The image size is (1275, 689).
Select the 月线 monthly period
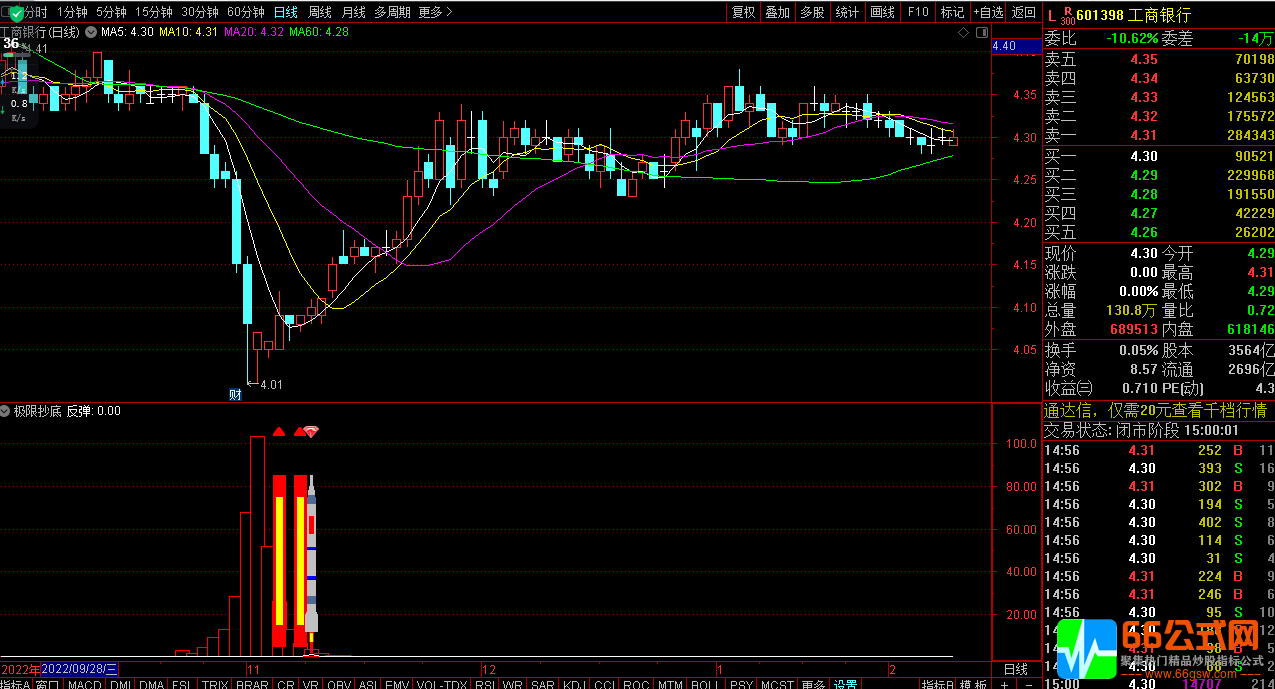(x=353, y=12)
